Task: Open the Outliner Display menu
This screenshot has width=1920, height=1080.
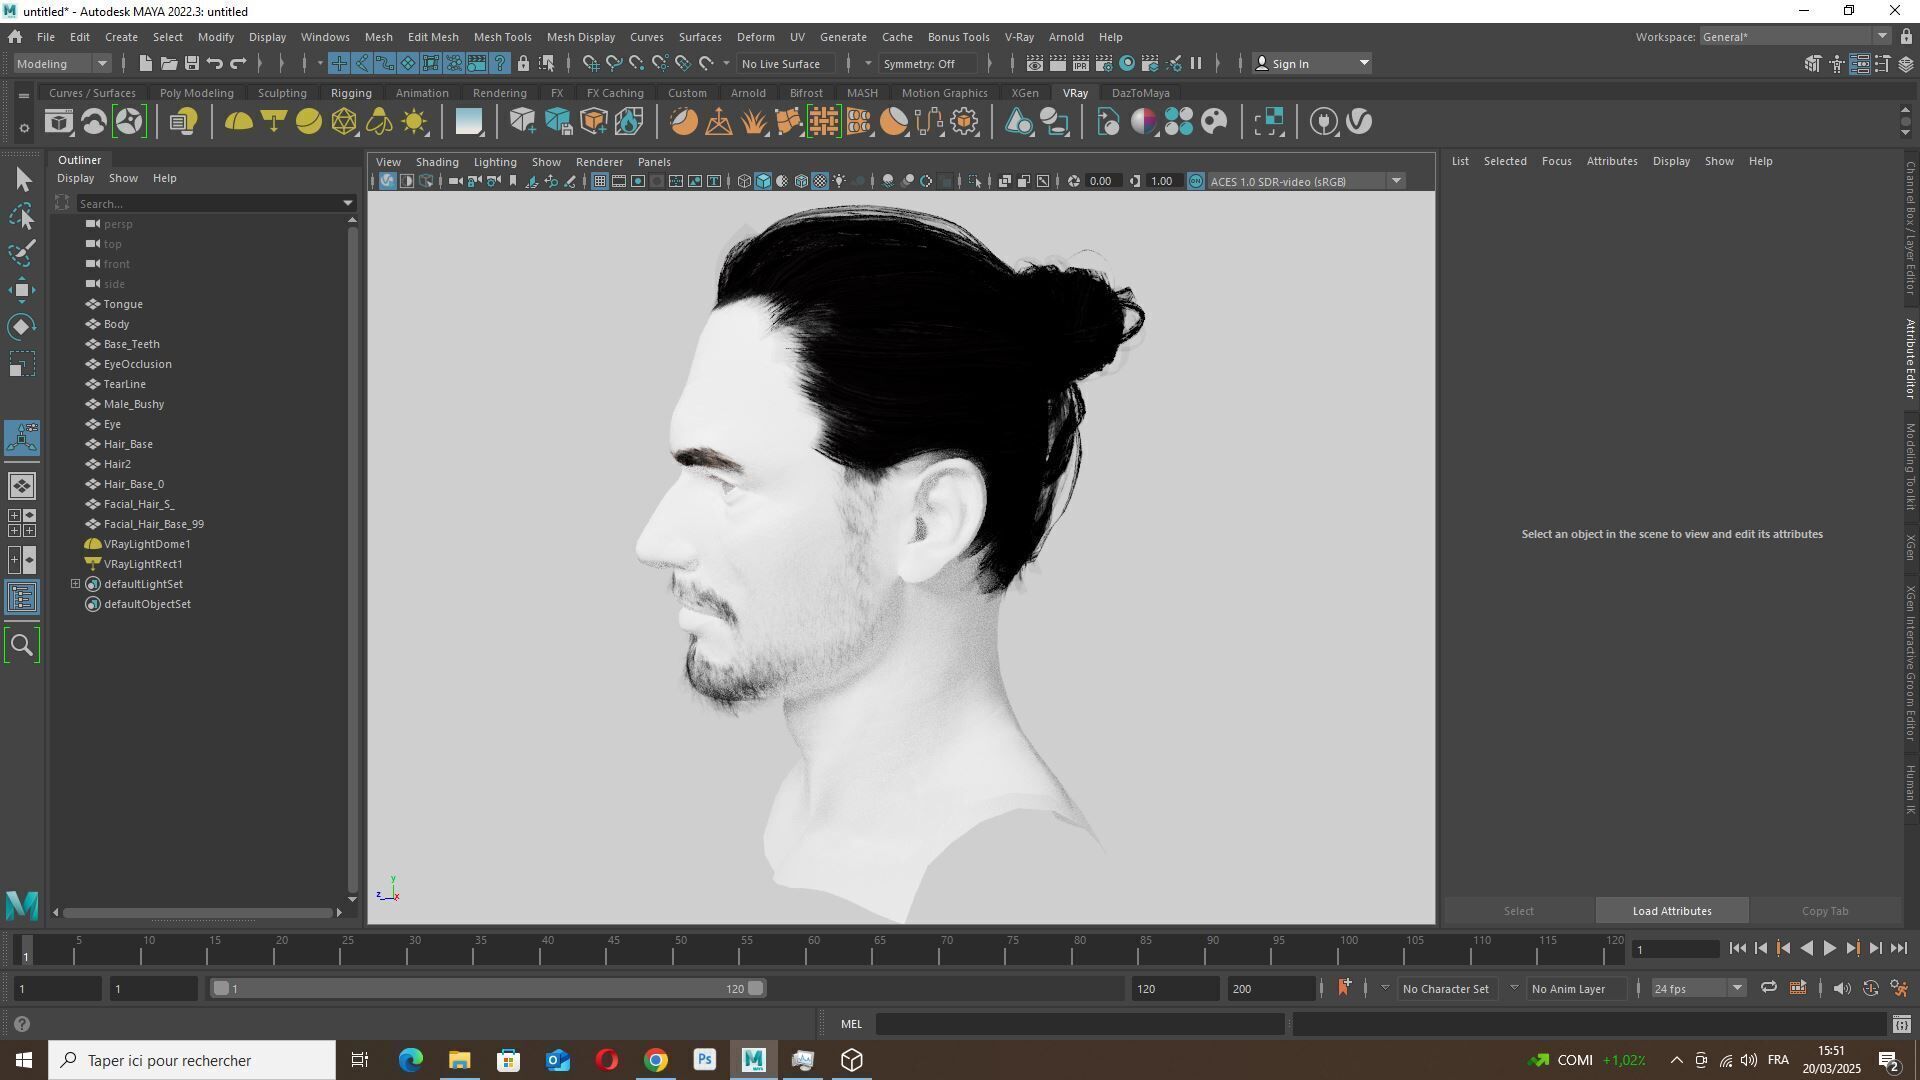Action: tap(75, 178)
